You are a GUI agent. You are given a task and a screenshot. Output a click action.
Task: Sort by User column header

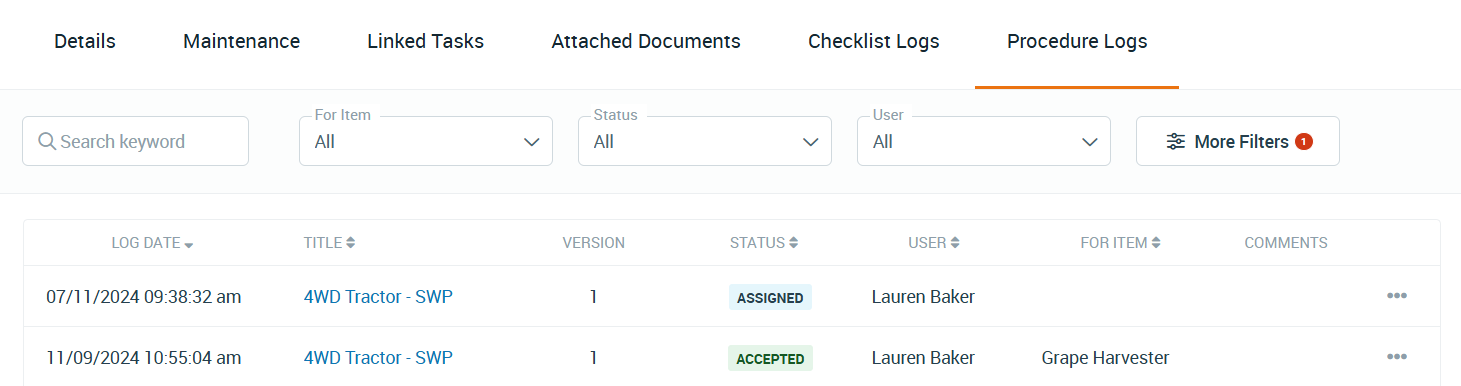coord(933,243)
